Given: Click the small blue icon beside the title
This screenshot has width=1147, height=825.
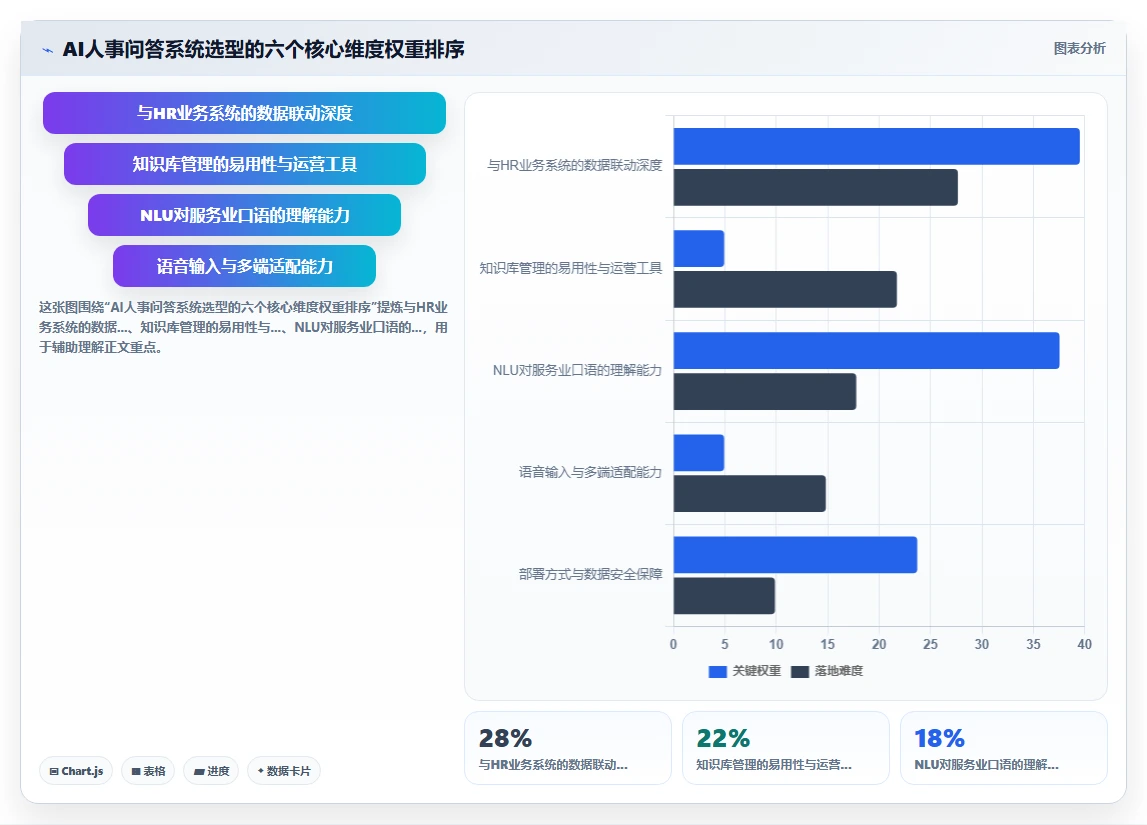Looking at the screenshot, I should (48, 50).
